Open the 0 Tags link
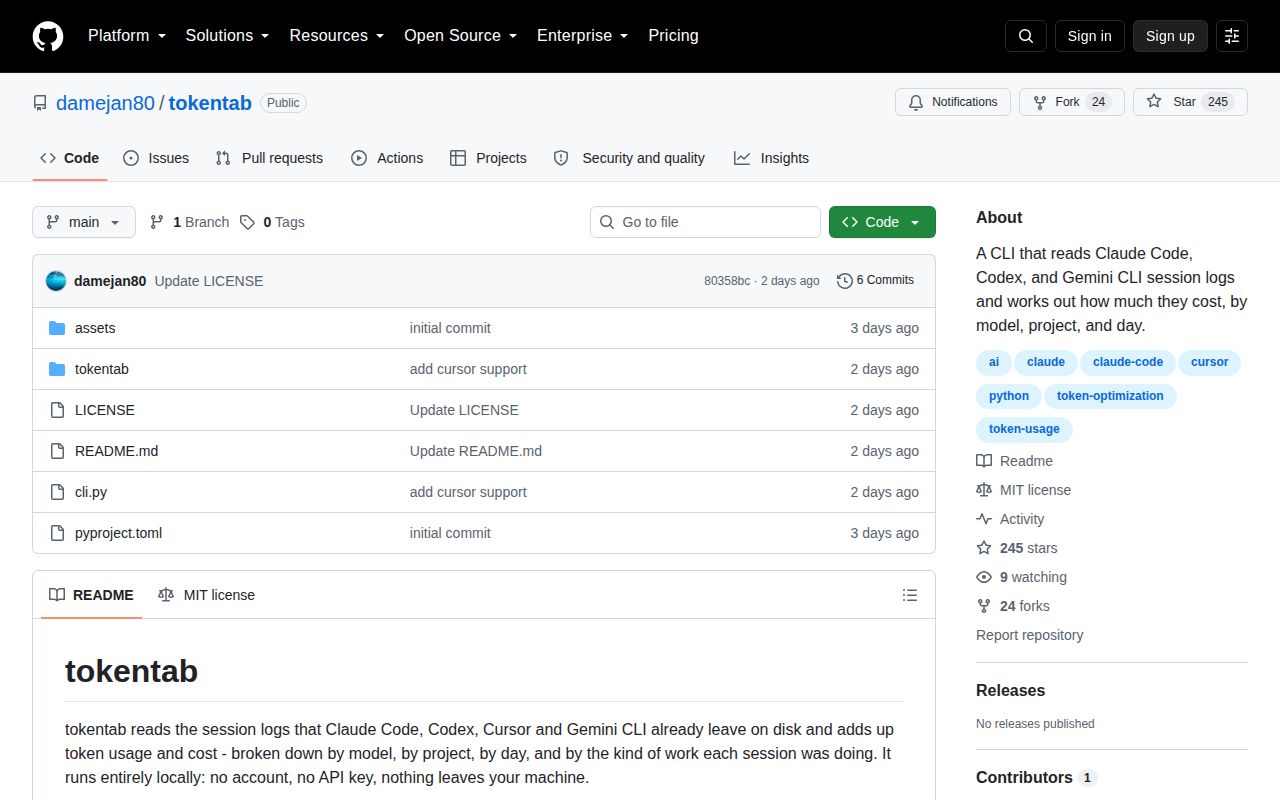Image resolution: width=1280 pixels, height=800 pixels. click(x=272, y=222)
